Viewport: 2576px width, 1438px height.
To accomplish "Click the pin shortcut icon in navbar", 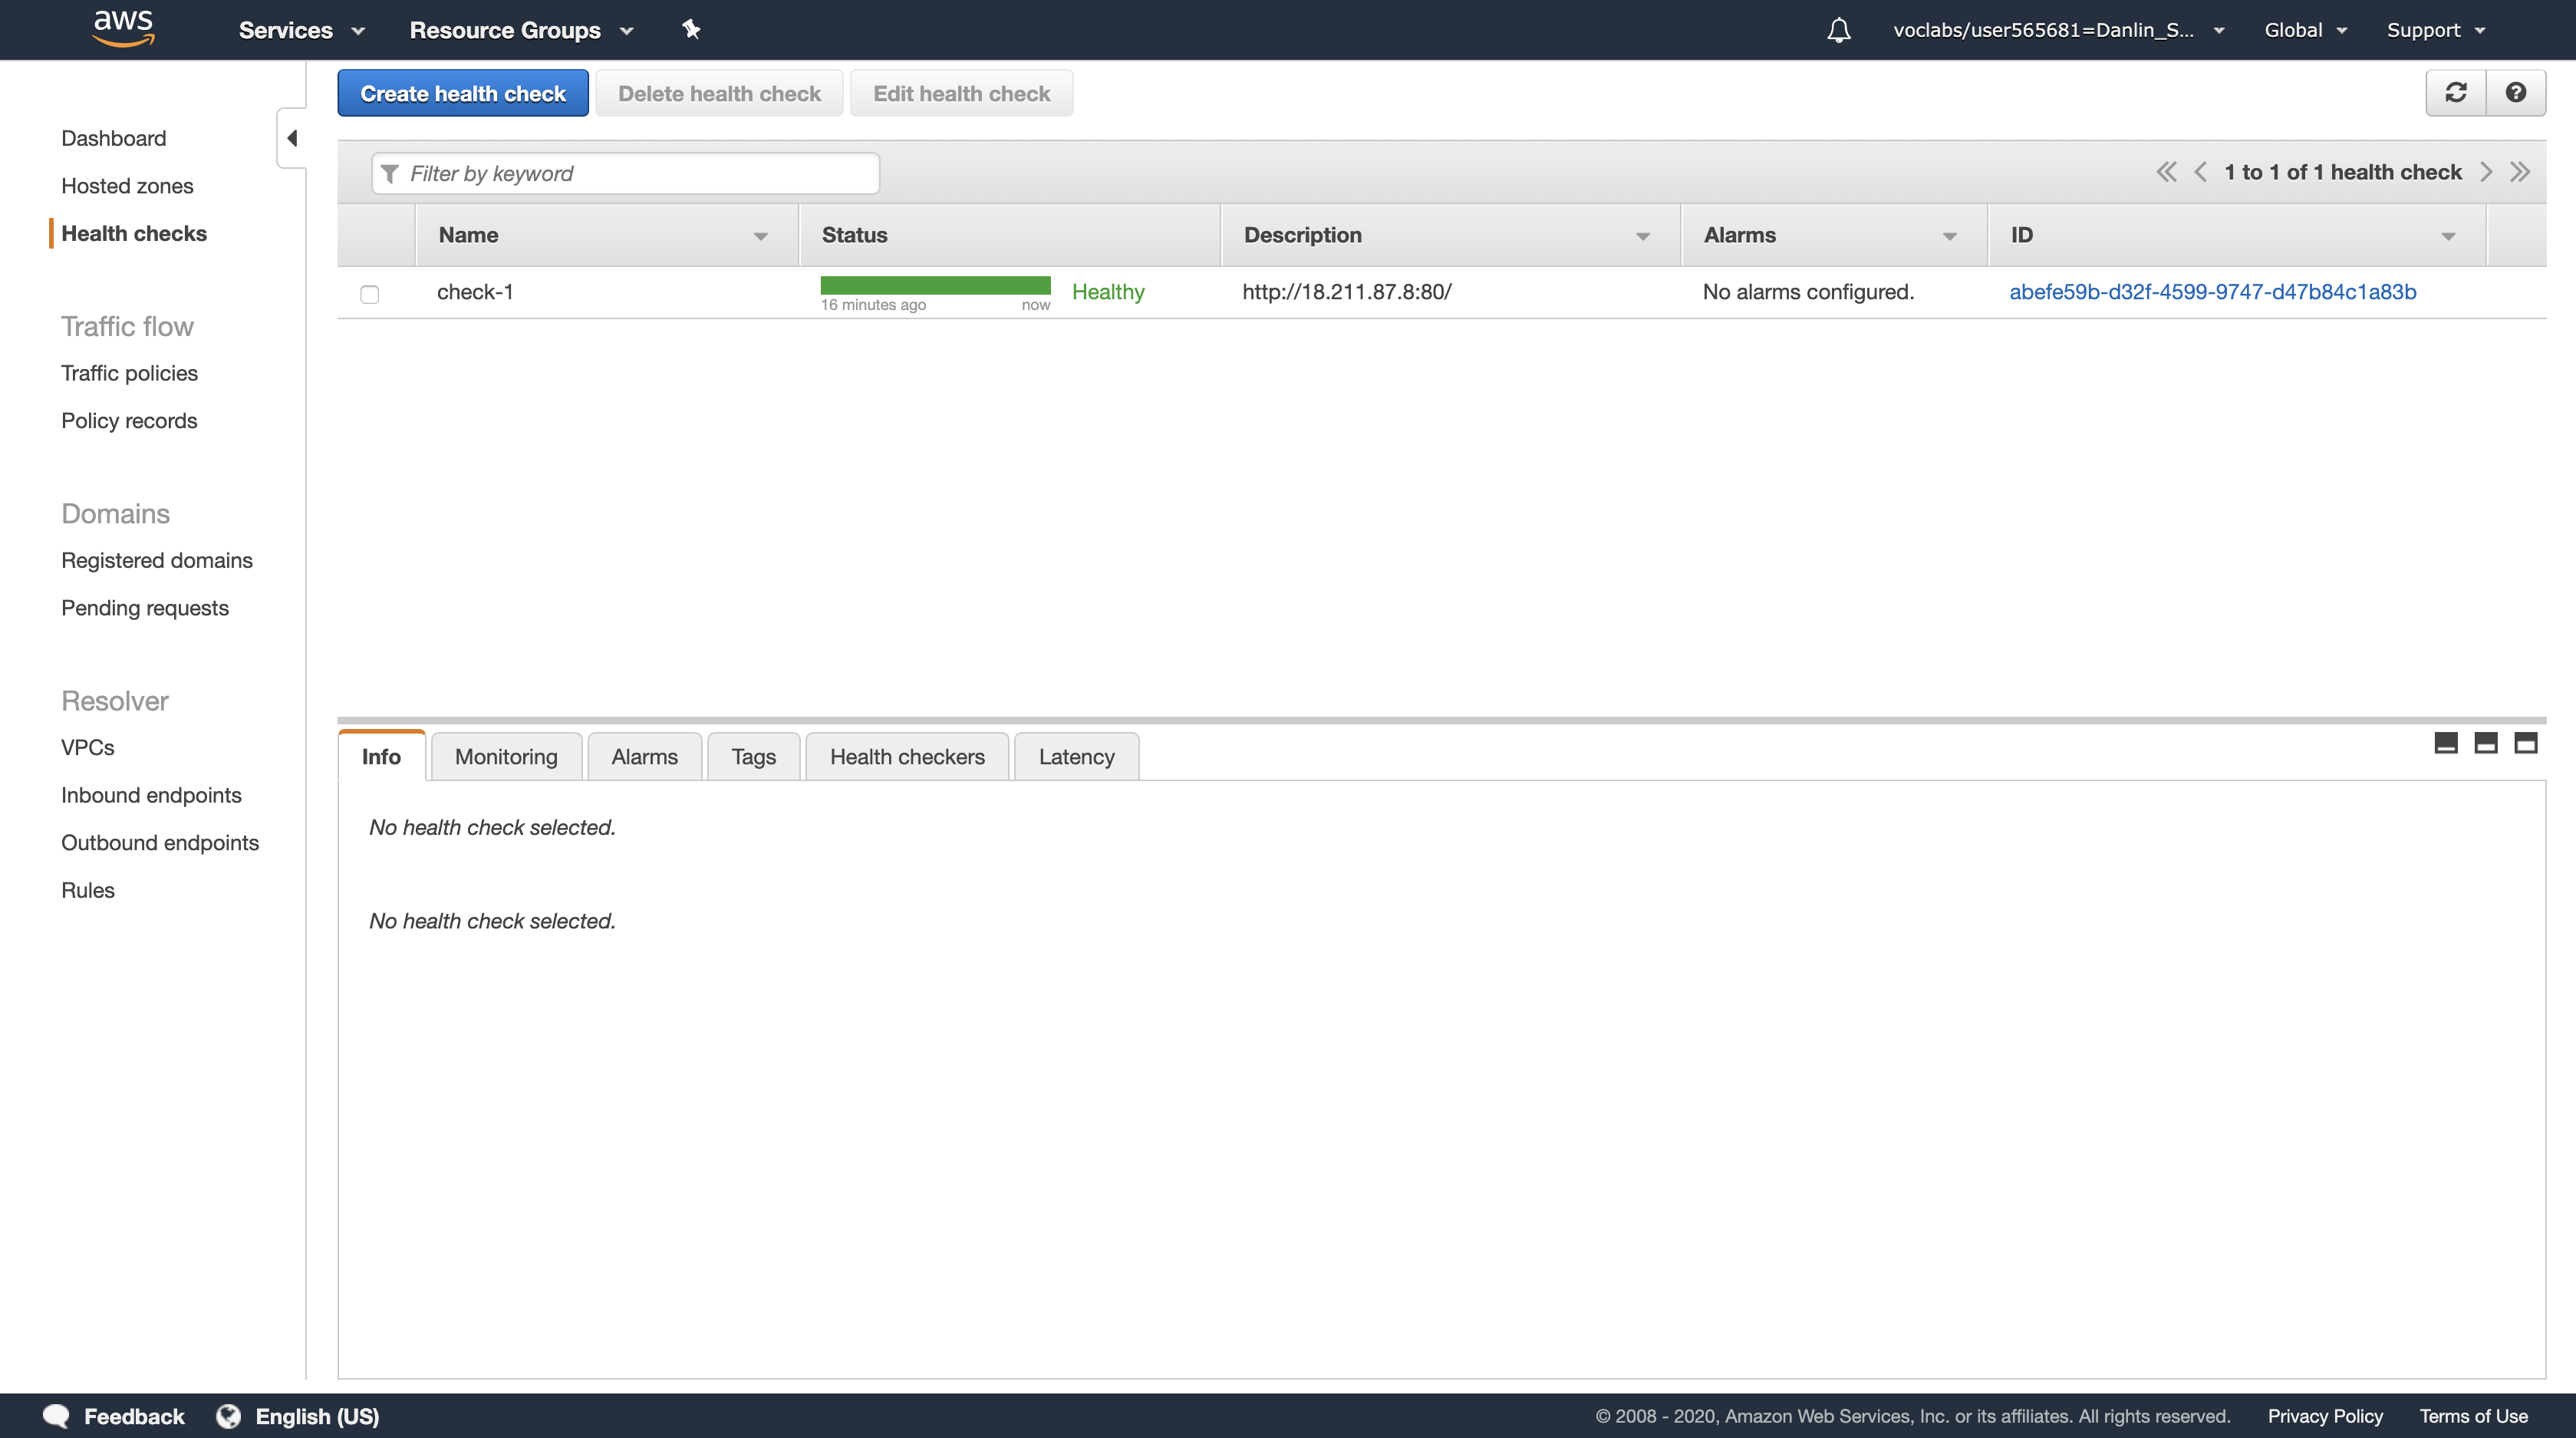I will (691, 30).
